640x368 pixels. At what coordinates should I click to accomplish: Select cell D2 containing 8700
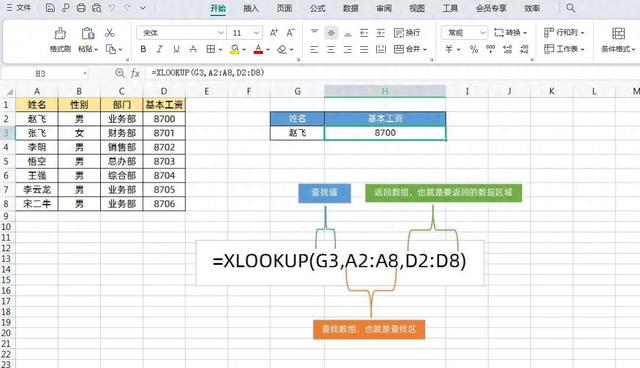(164, 119)
